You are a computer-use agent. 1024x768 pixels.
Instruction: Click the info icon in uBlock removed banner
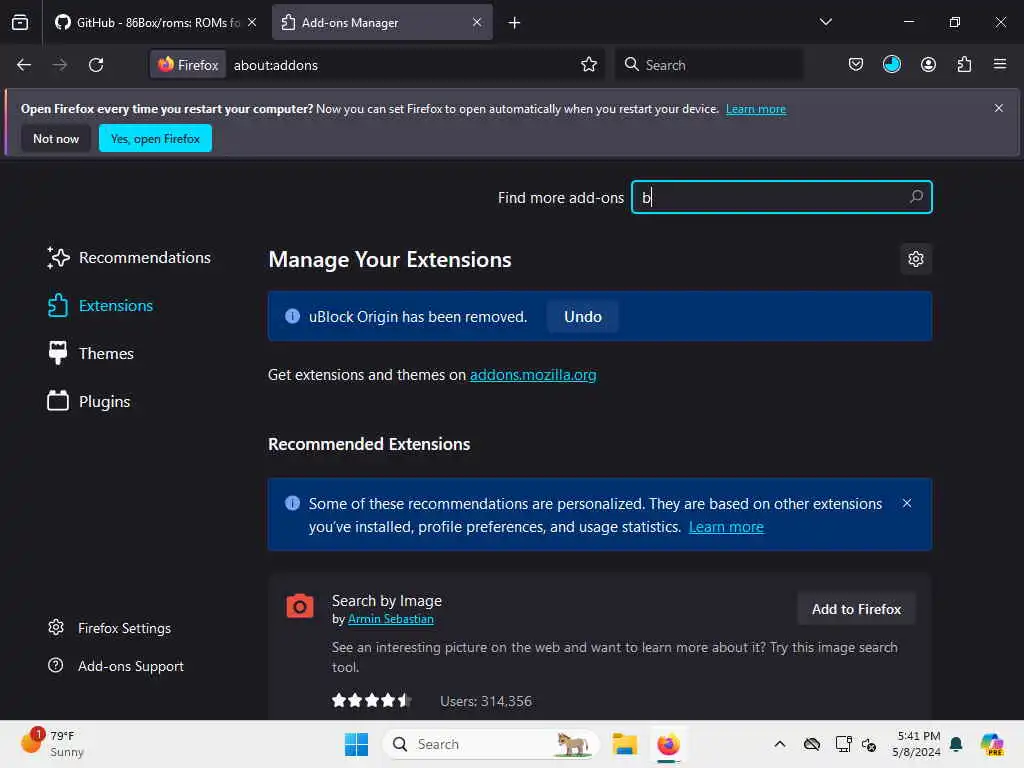(x=292, y=316)
